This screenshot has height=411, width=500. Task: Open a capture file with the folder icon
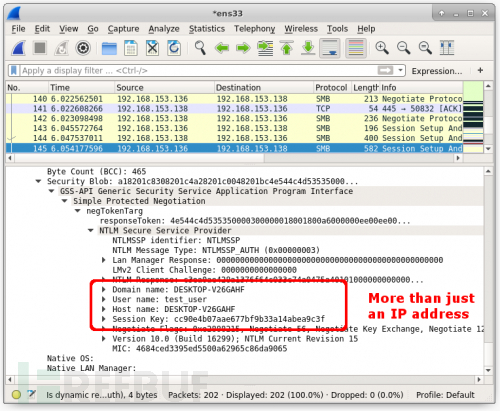[x=109, y=48]
